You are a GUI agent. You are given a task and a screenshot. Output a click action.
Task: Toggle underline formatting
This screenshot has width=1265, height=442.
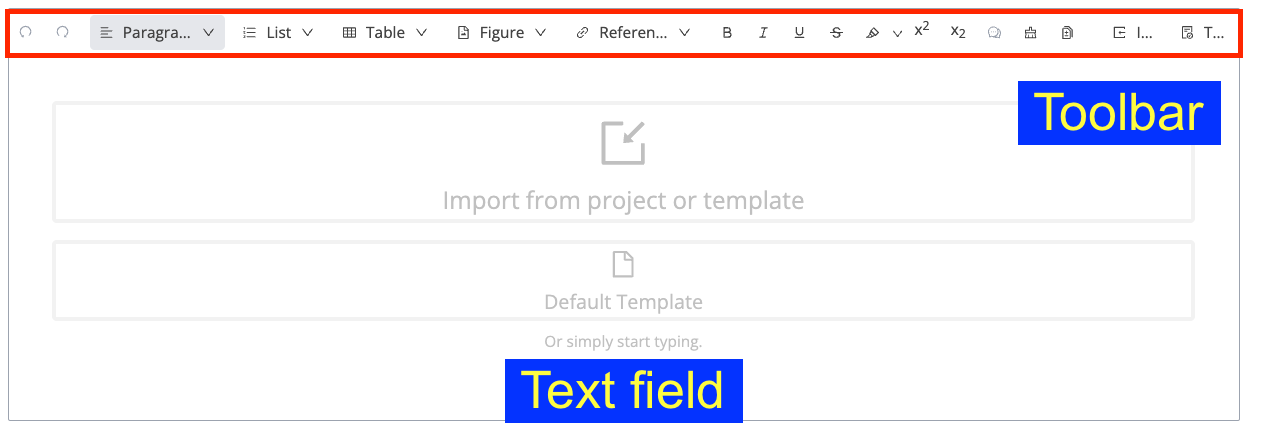(x=799, y=33)
